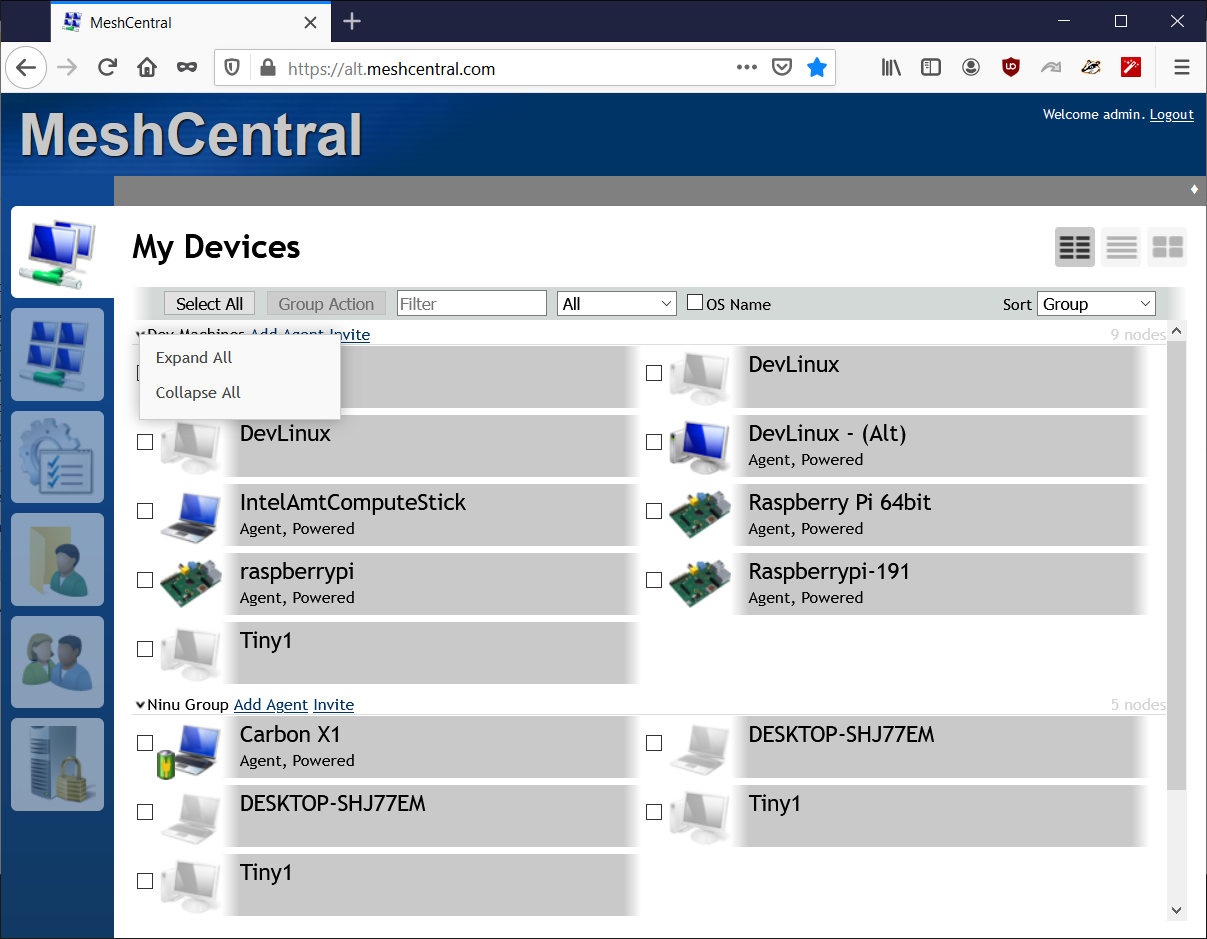Open a new browser tab
Image resolution: width=1207 pixels, height=939 pixels.
tap(352, 21)
